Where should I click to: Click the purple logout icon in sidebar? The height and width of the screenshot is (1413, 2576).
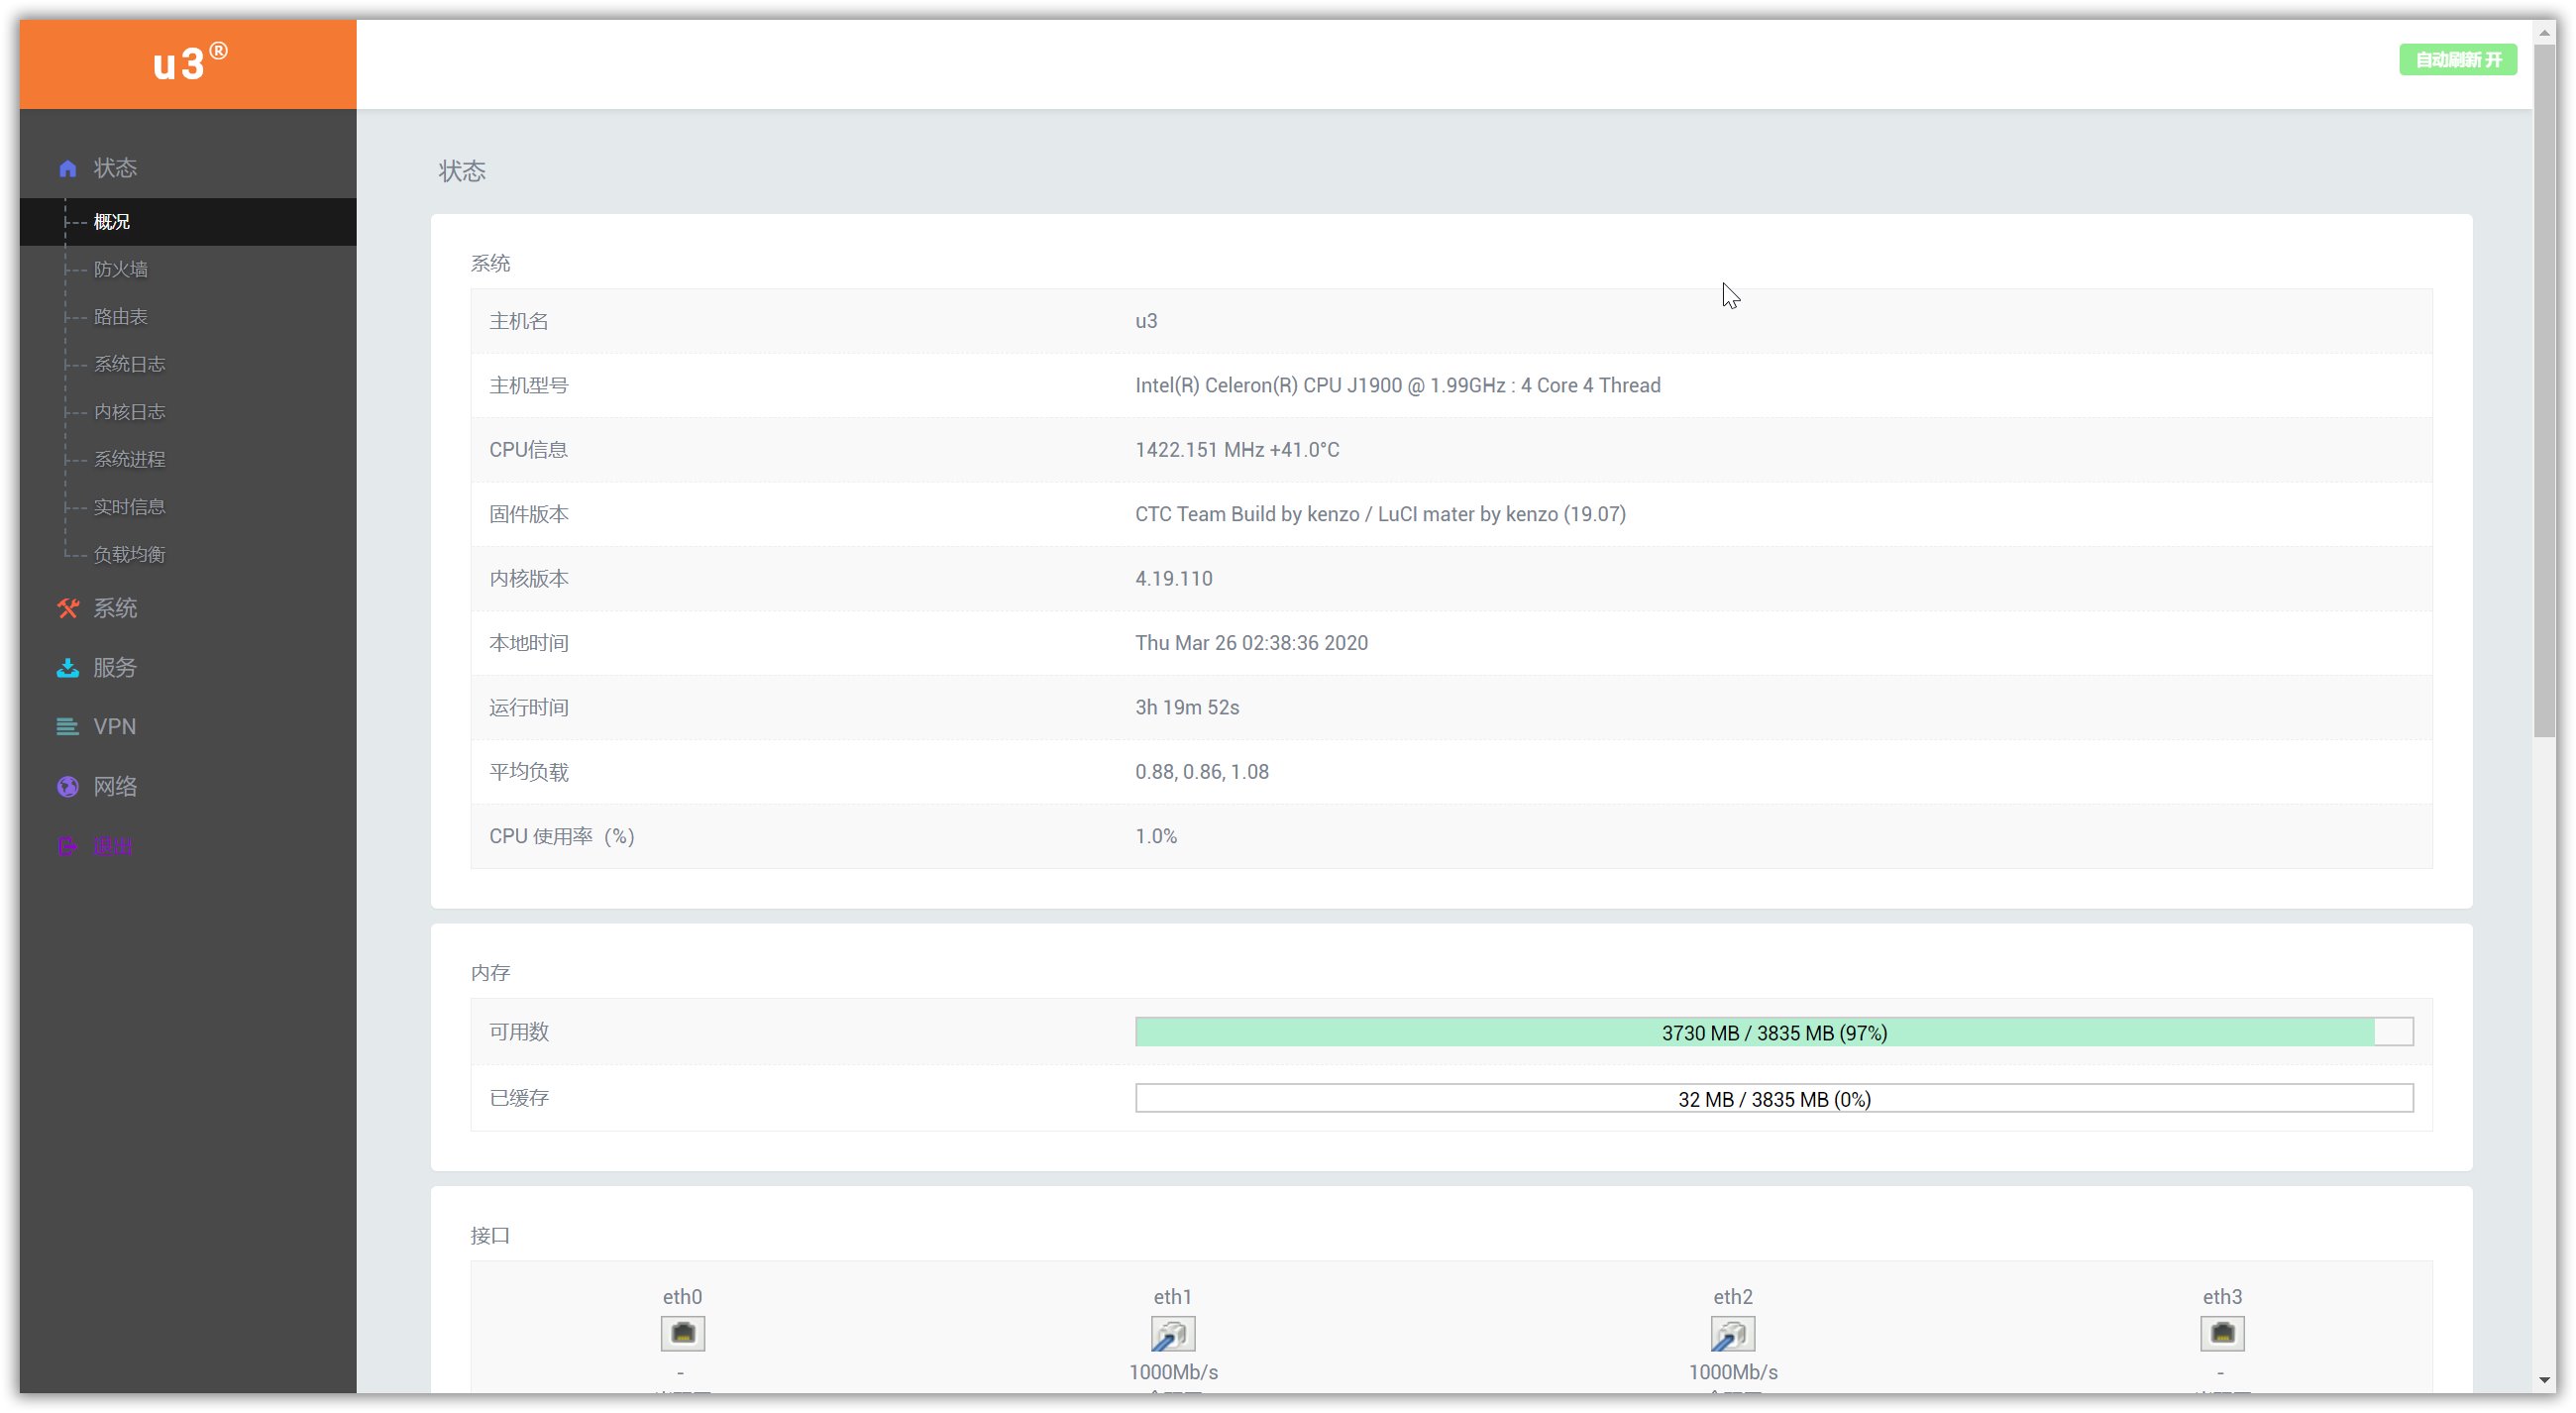coord(67,846)
